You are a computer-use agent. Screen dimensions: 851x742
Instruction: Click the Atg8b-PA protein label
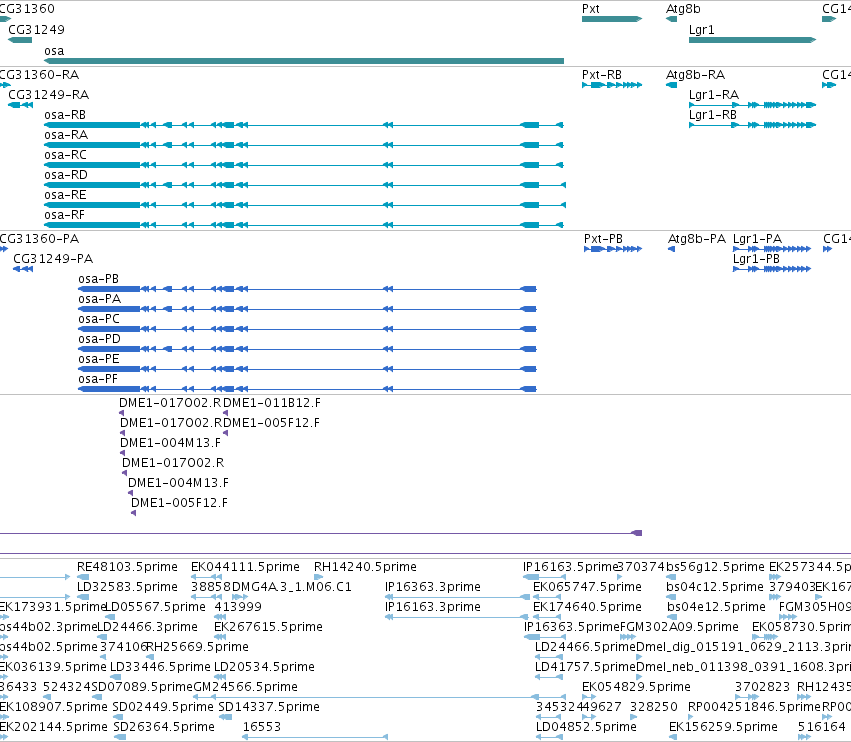point(697,239)
